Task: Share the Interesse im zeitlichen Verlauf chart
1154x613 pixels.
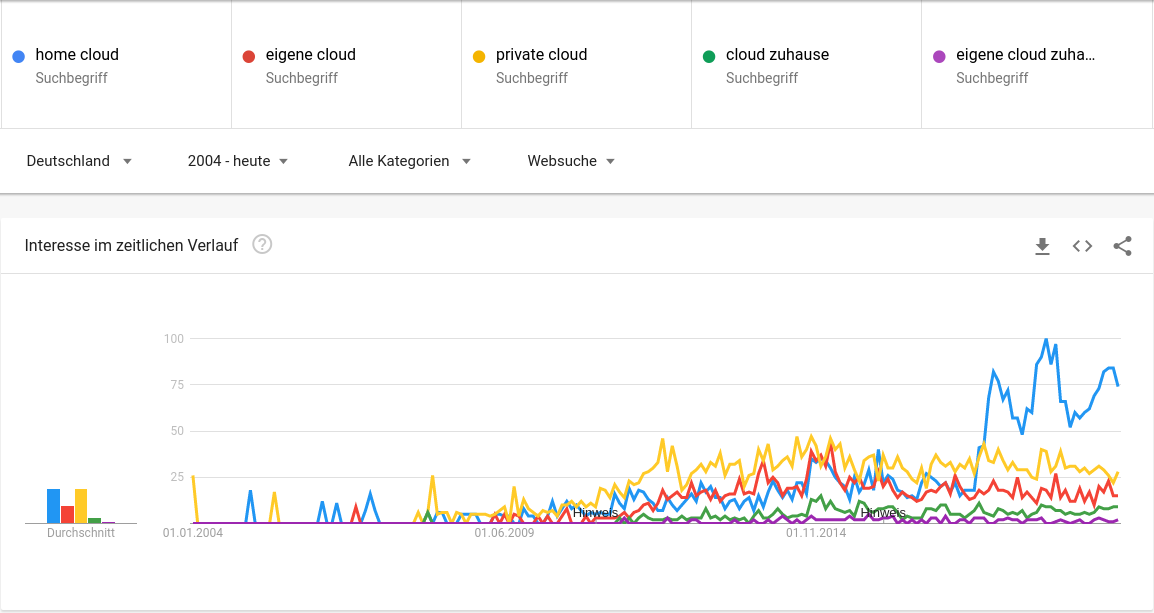Action: point(1122,246)
